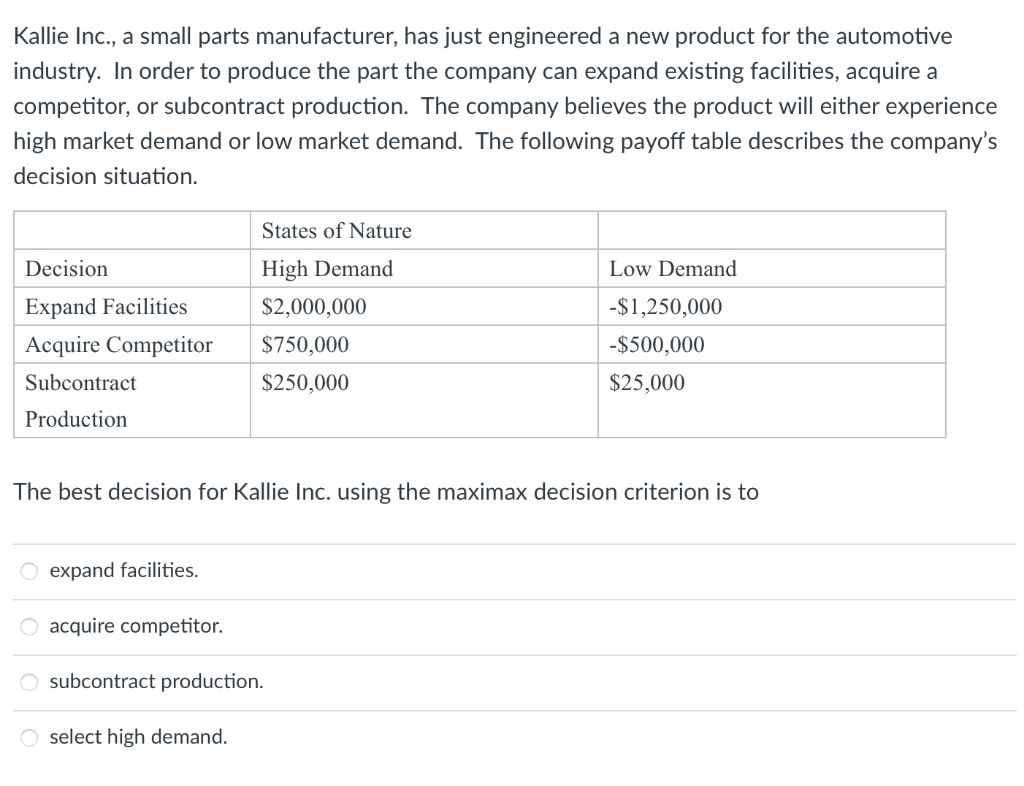The width and height of the screenshot is (1024, 786).
Task: Click the $2,000,000 payoff value cell
Action: click(315, 306)
